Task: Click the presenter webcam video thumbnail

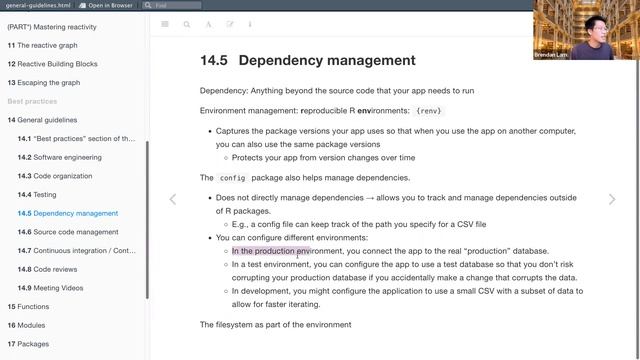Action: point(586,30)
